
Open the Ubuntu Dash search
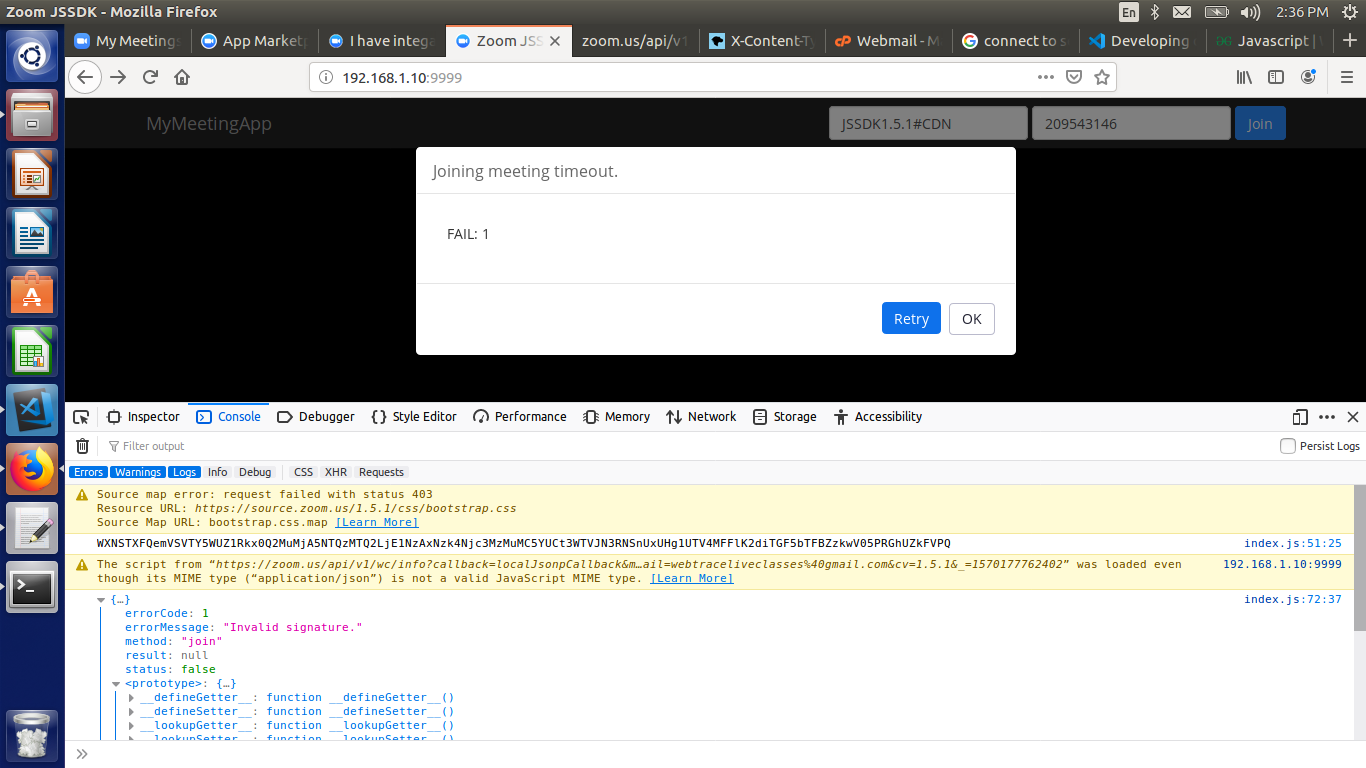pyautogui.click(x=33, y=56)
